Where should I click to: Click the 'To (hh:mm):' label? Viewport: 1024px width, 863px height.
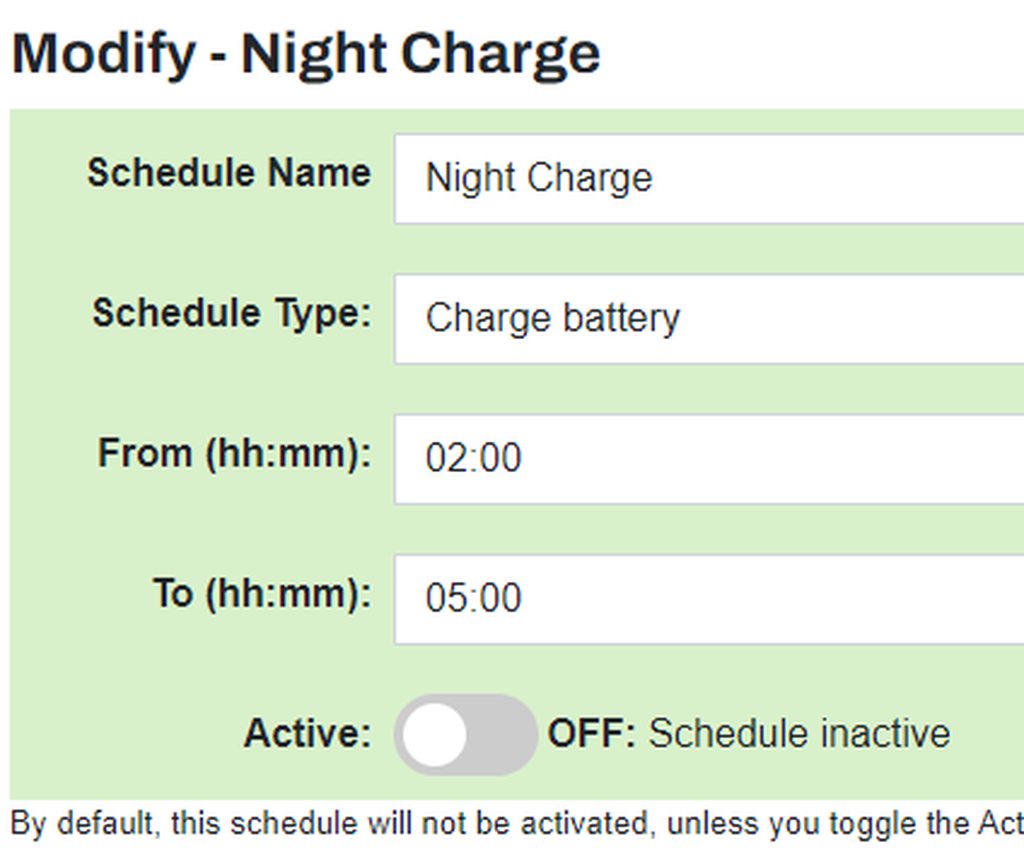(261, 593)
